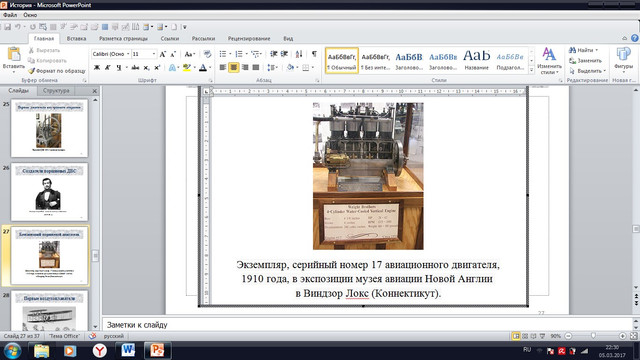Decrease paragraph indent

[x=273, y=54]
